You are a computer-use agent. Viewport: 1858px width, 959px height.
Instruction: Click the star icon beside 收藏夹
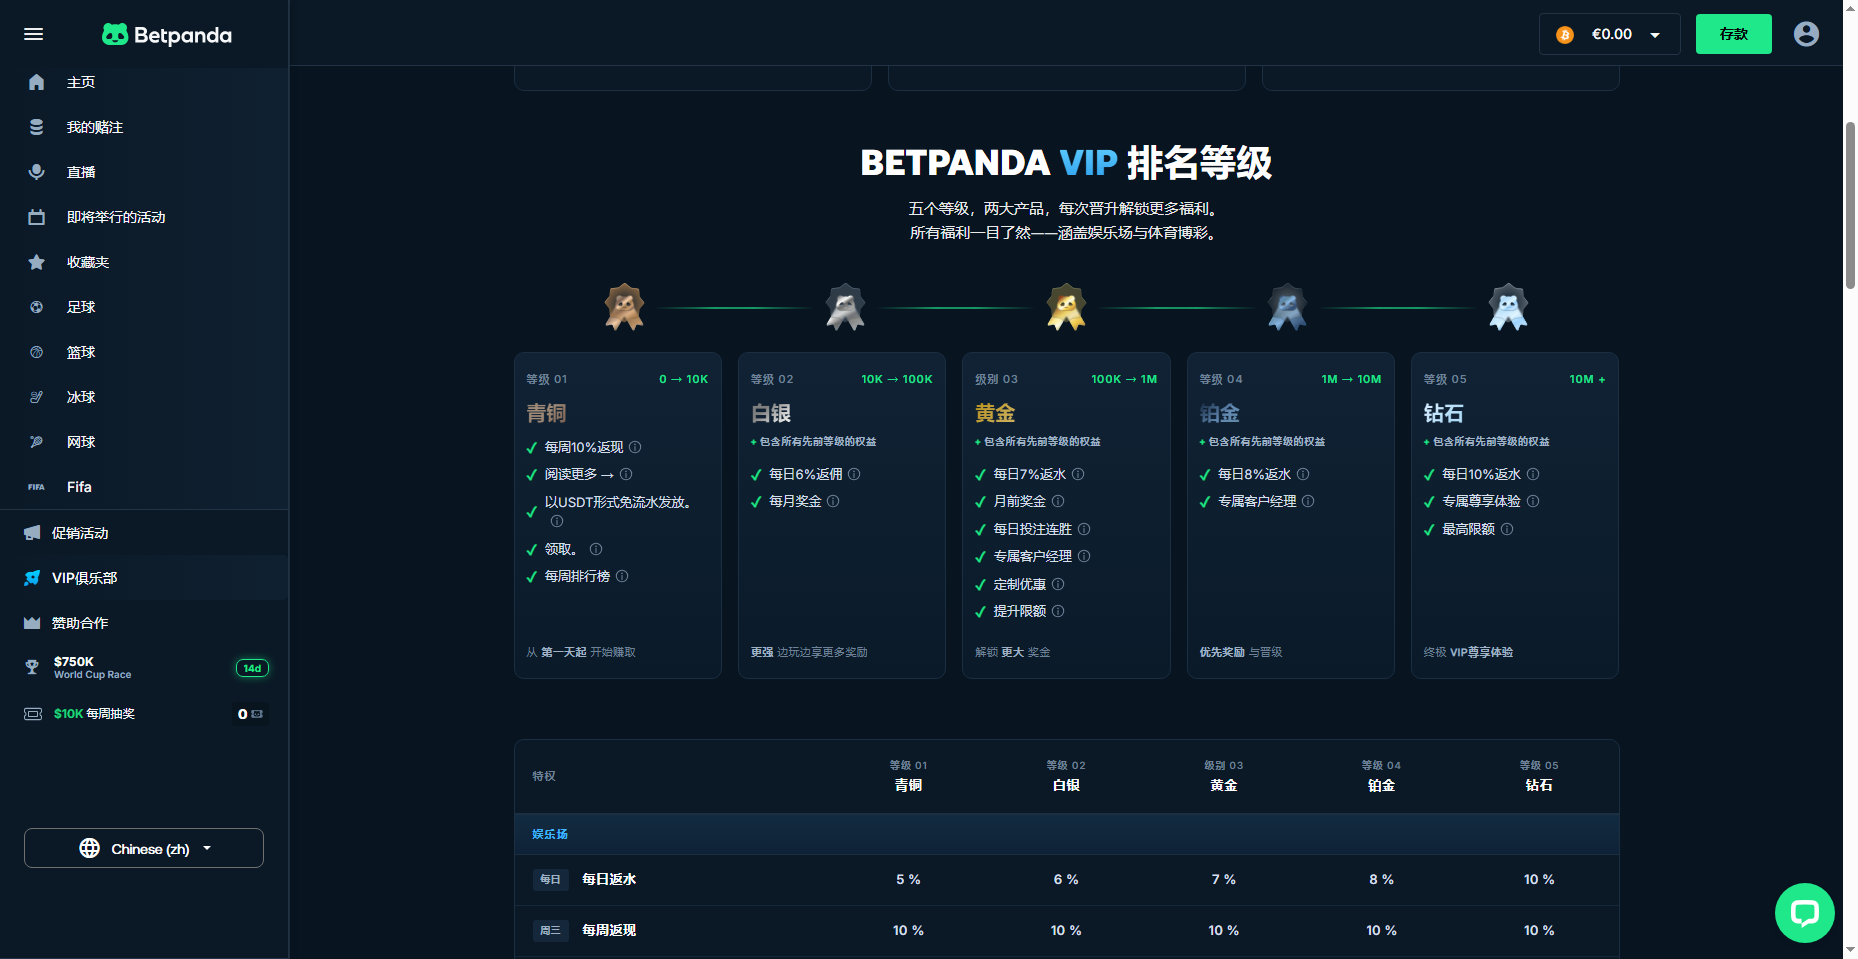click(x=37, y=262)
